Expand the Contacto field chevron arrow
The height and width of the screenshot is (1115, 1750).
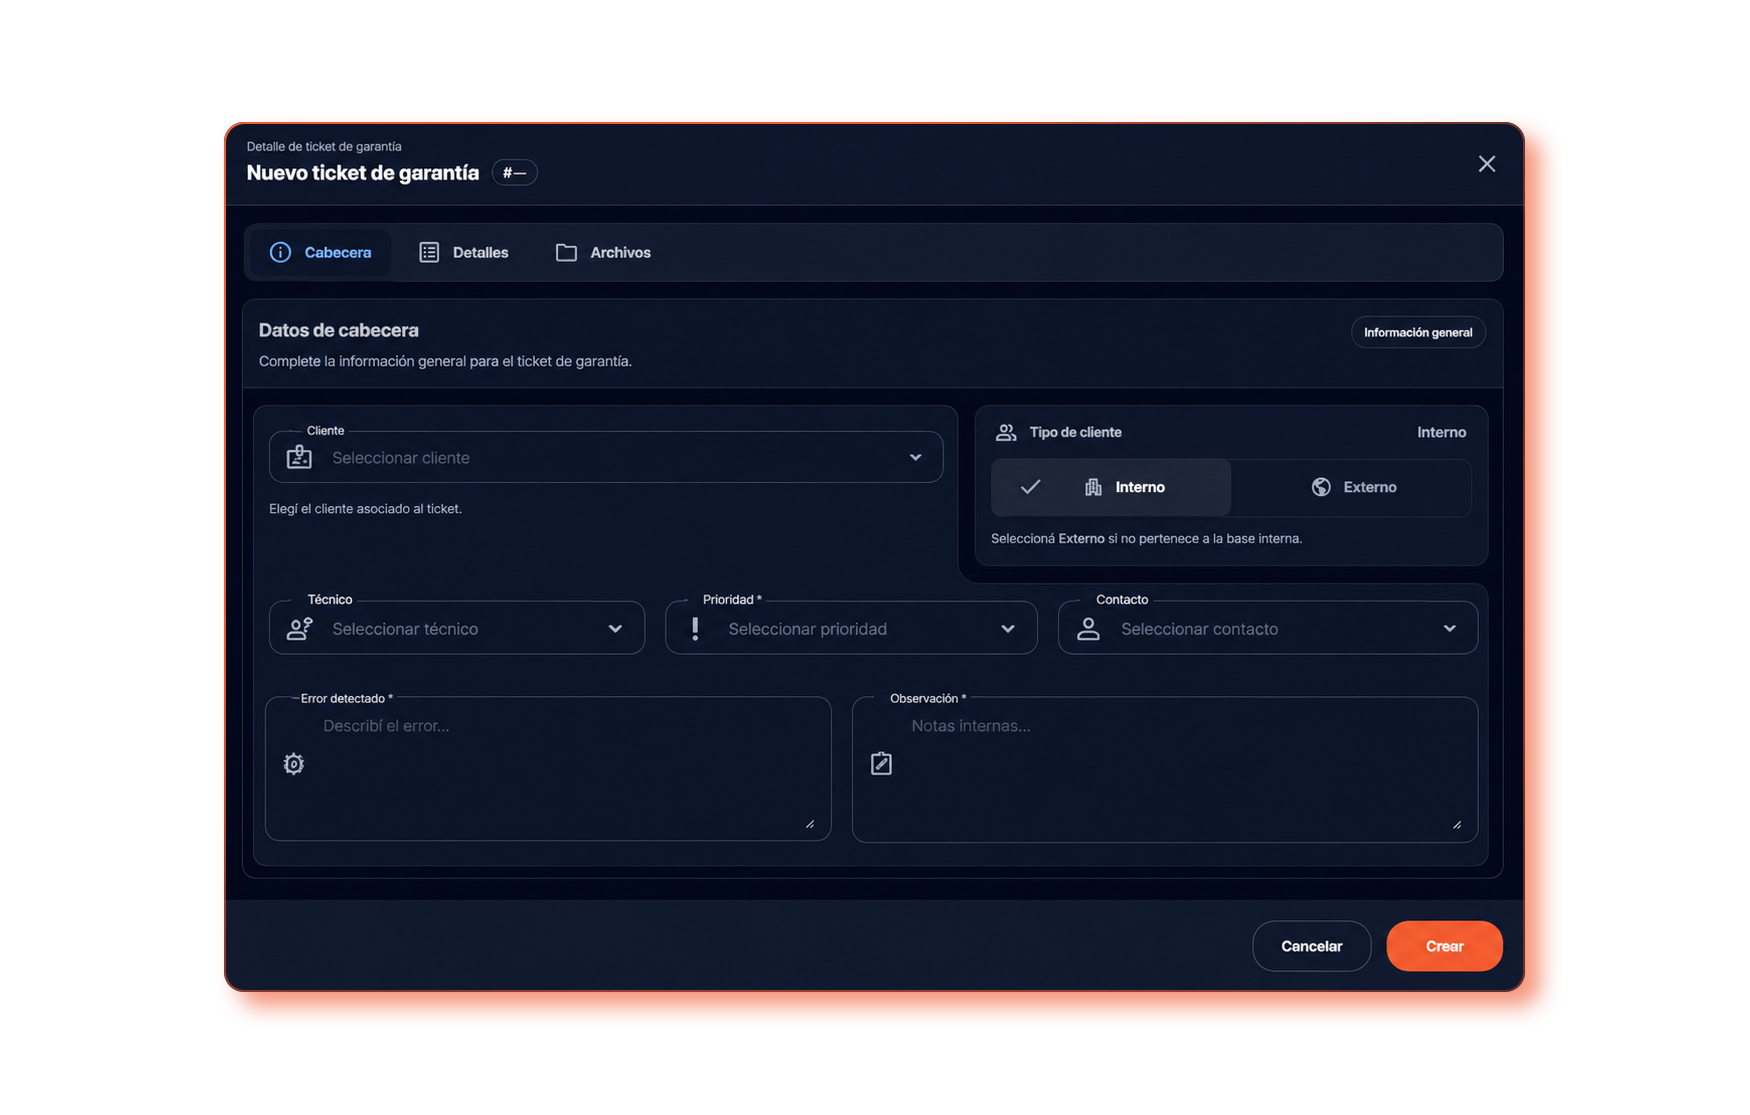(1449, 628)
